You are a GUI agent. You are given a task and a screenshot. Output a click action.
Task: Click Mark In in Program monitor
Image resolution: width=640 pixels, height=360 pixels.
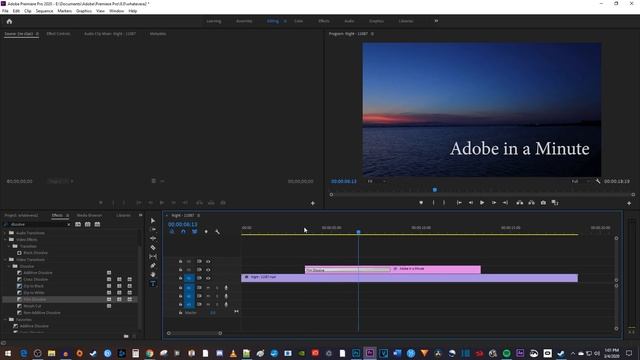(433, 203)
